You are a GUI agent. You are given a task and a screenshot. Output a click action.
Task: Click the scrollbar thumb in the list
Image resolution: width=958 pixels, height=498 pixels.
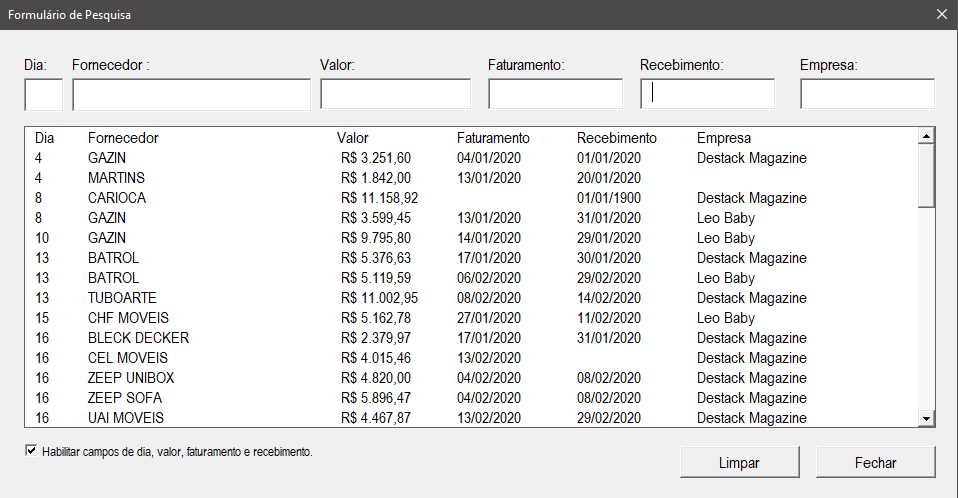[x=926, y=176]
